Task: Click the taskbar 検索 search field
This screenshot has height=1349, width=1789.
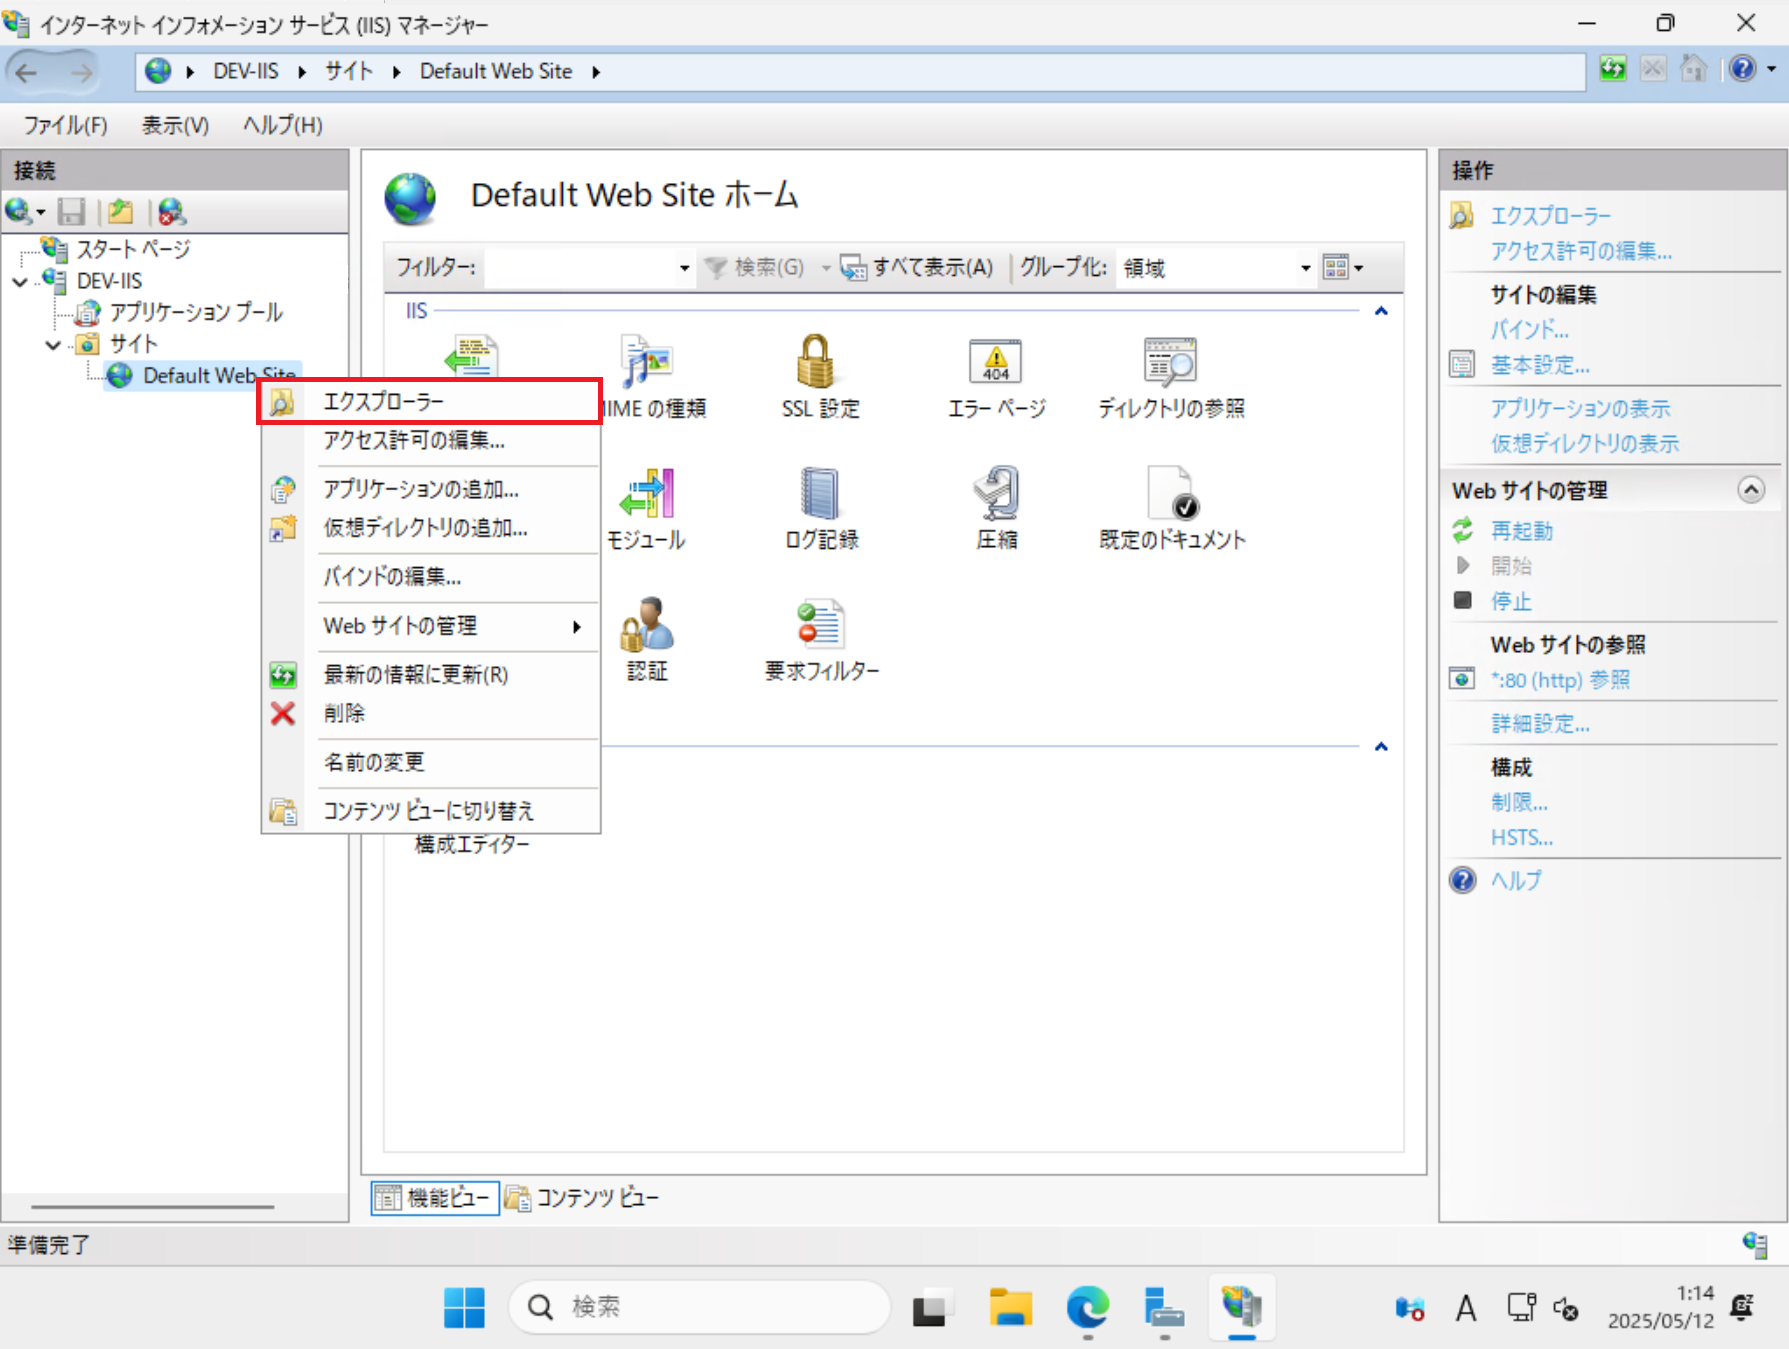Action: click(x=699, y=1307)
